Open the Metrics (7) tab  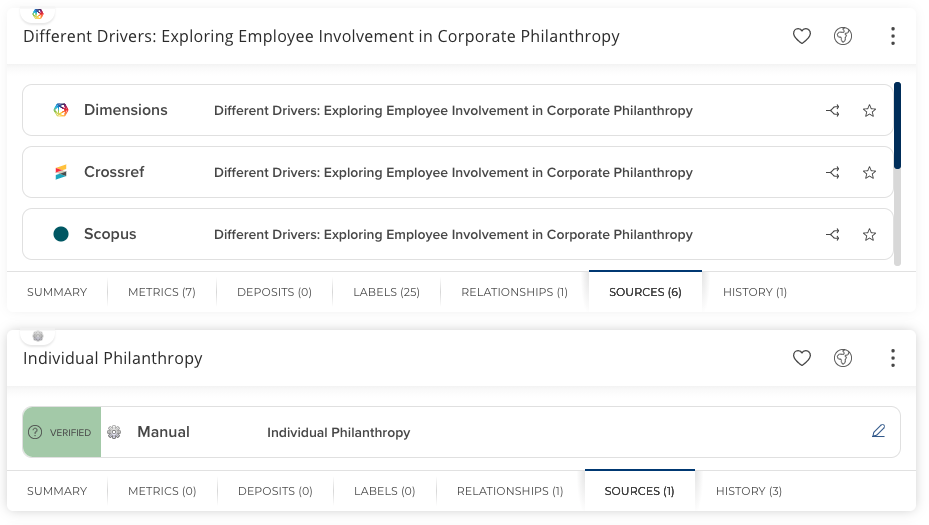162,292
